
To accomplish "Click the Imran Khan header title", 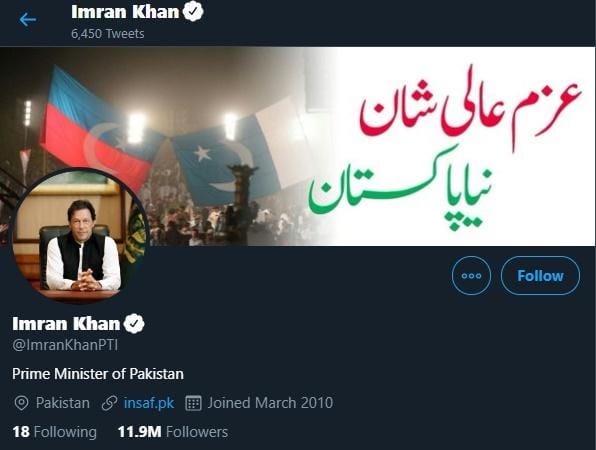I will click(125, 12).
